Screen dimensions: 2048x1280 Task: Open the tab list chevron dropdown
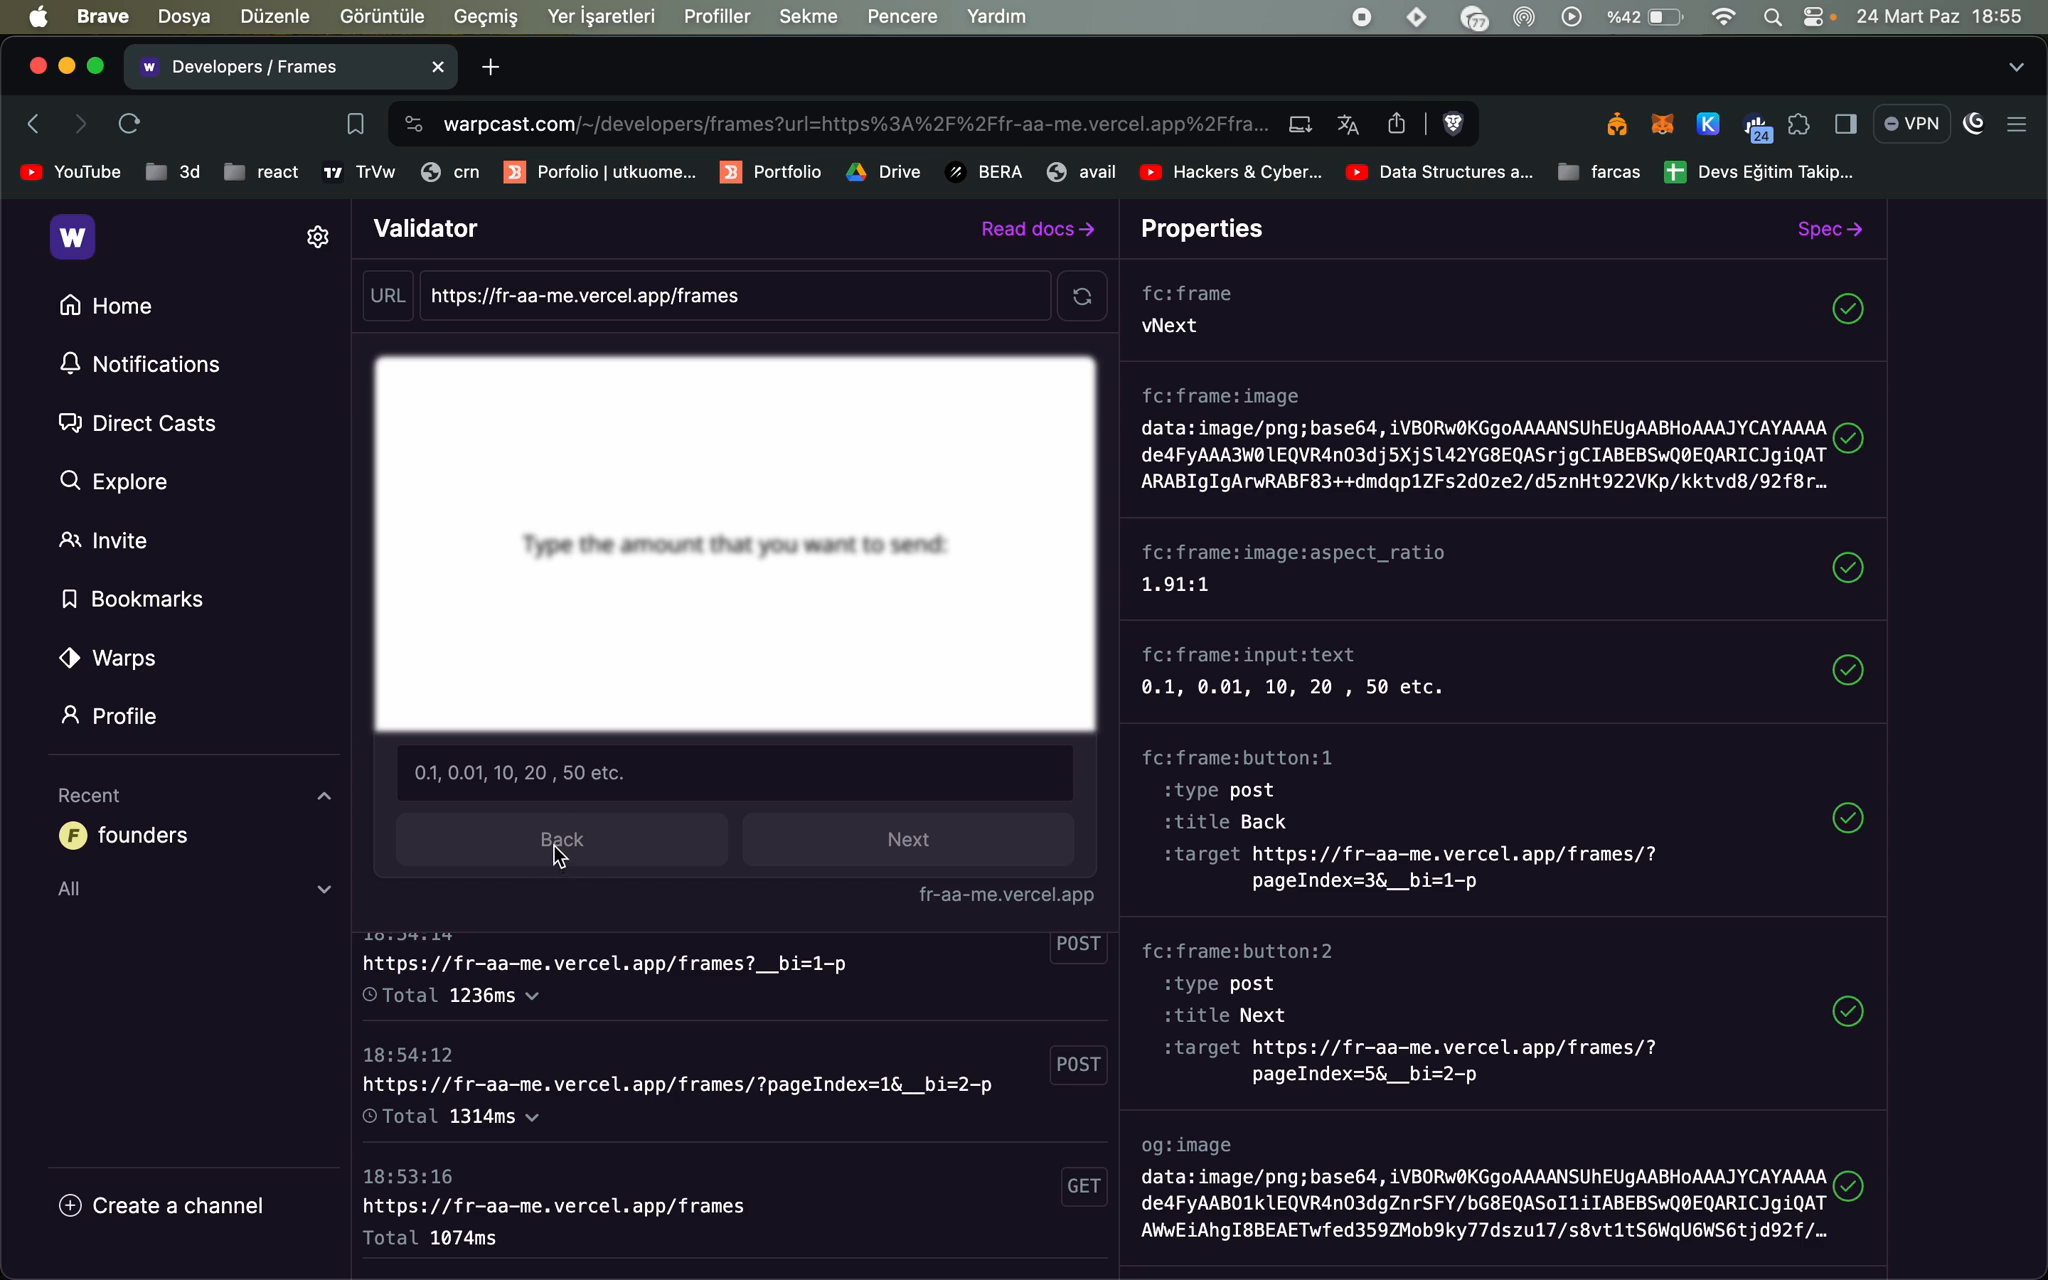click(x=2016, y=67)
